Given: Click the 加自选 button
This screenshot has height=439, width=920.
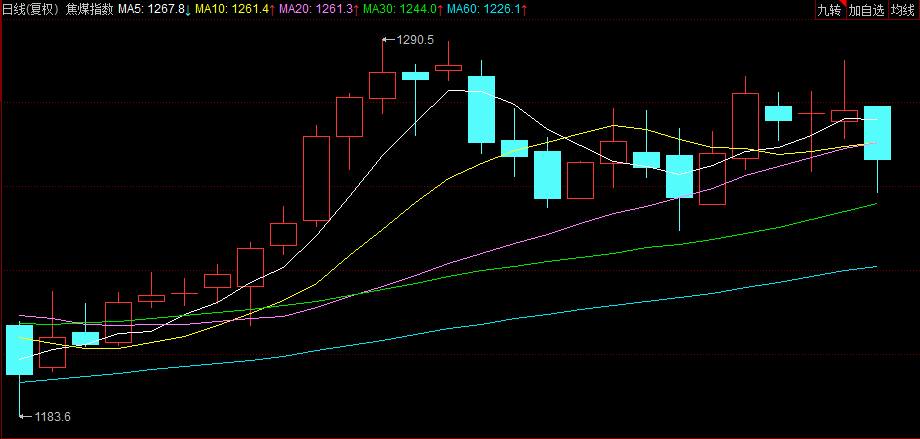Looking at the screenshot, I should click(867, 10).
